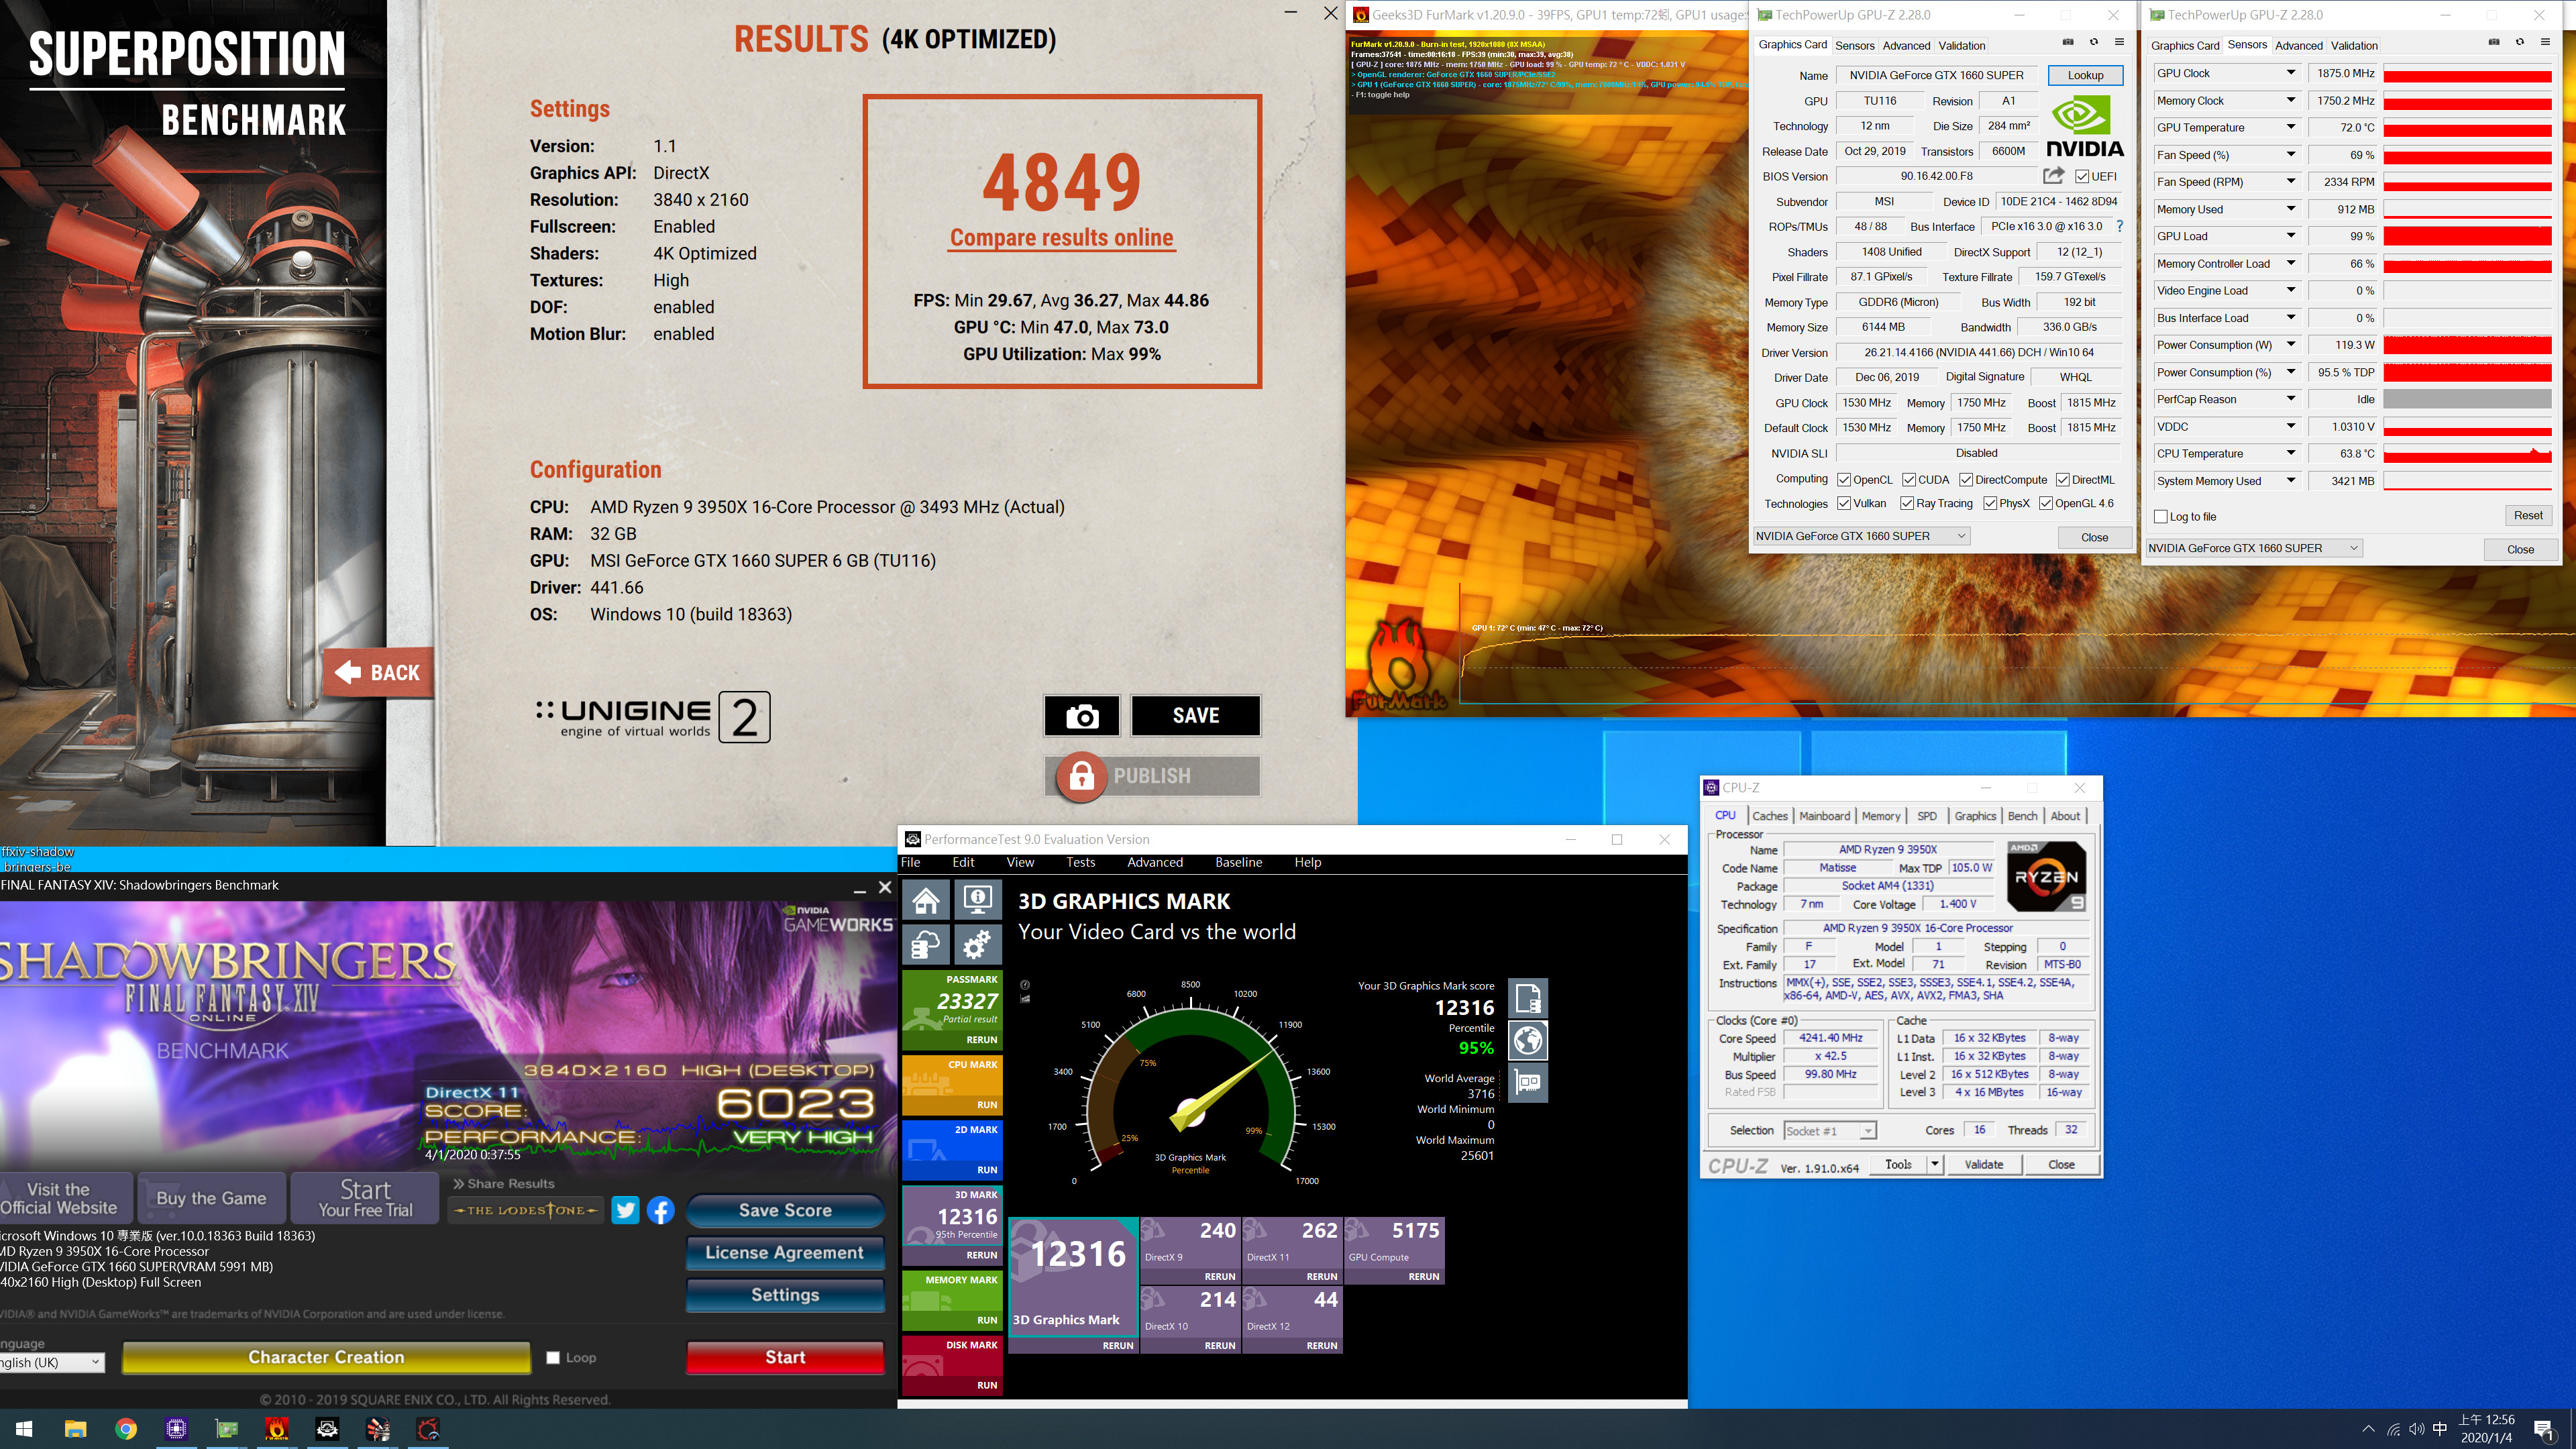This screenshot has height=1449, width=2576.
Task: Toggle the CUDA checkbox in GPU-Z
Action: (1909, 480)
